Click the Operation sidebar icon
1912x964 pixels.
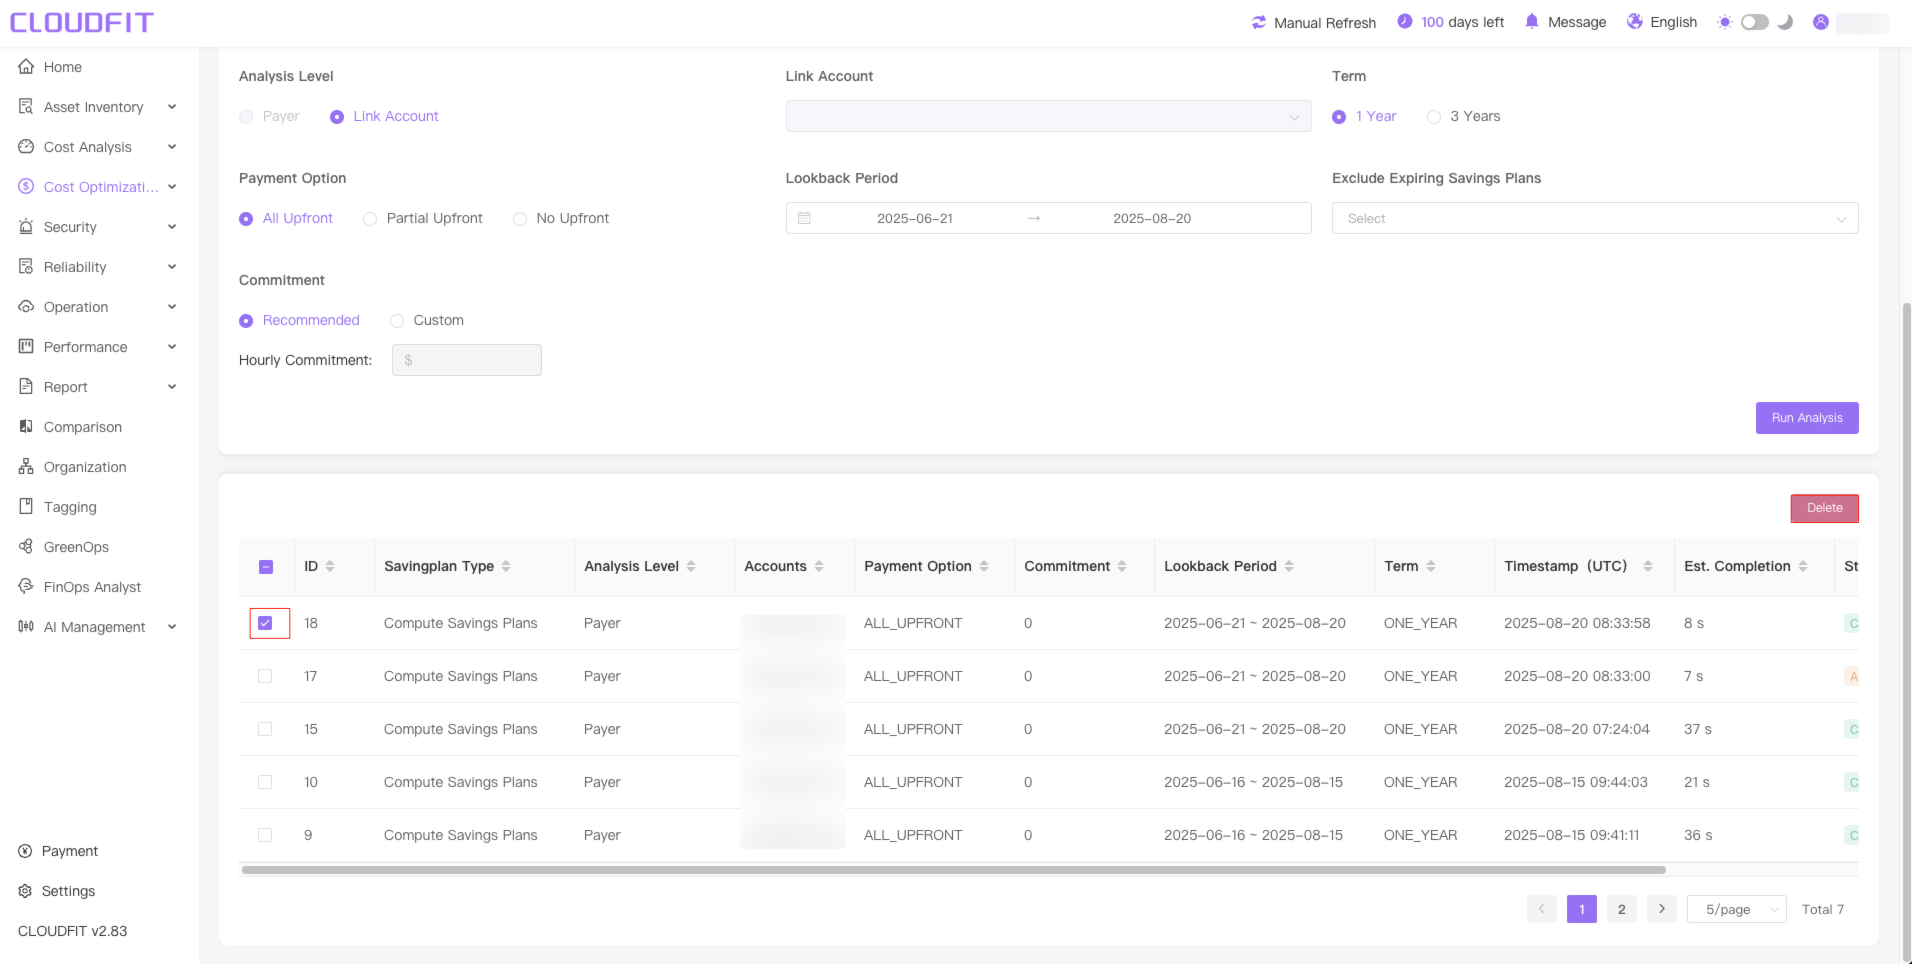point(26,307)
